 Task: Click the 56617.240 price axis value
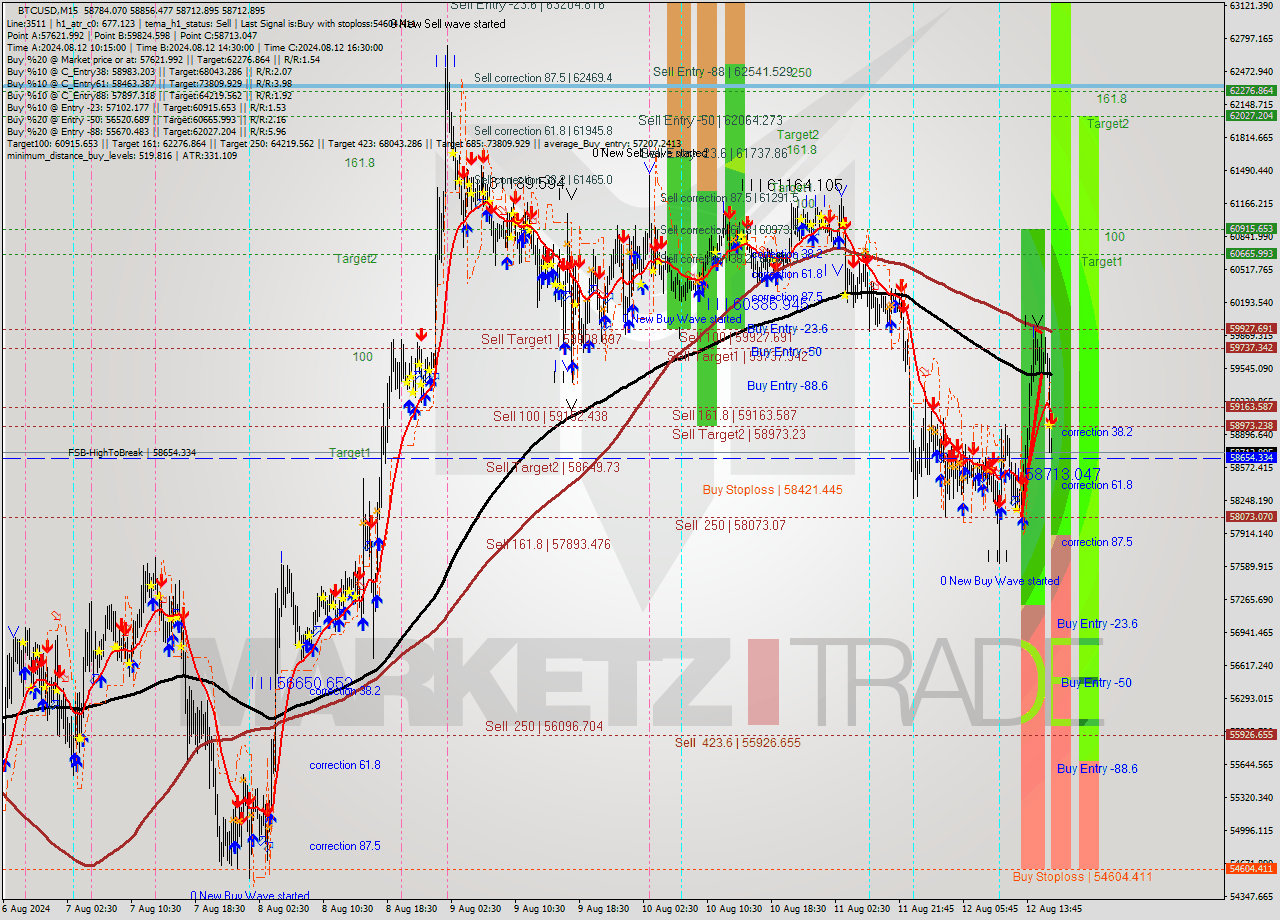1250,666
